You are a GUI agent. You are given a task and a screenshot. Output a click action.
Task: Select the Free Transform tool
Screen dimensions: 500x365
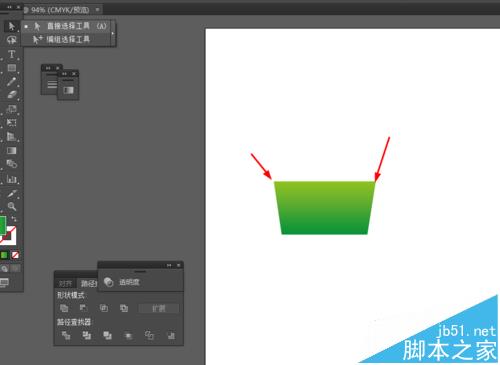pyautogui.click(x=12, y=123)
